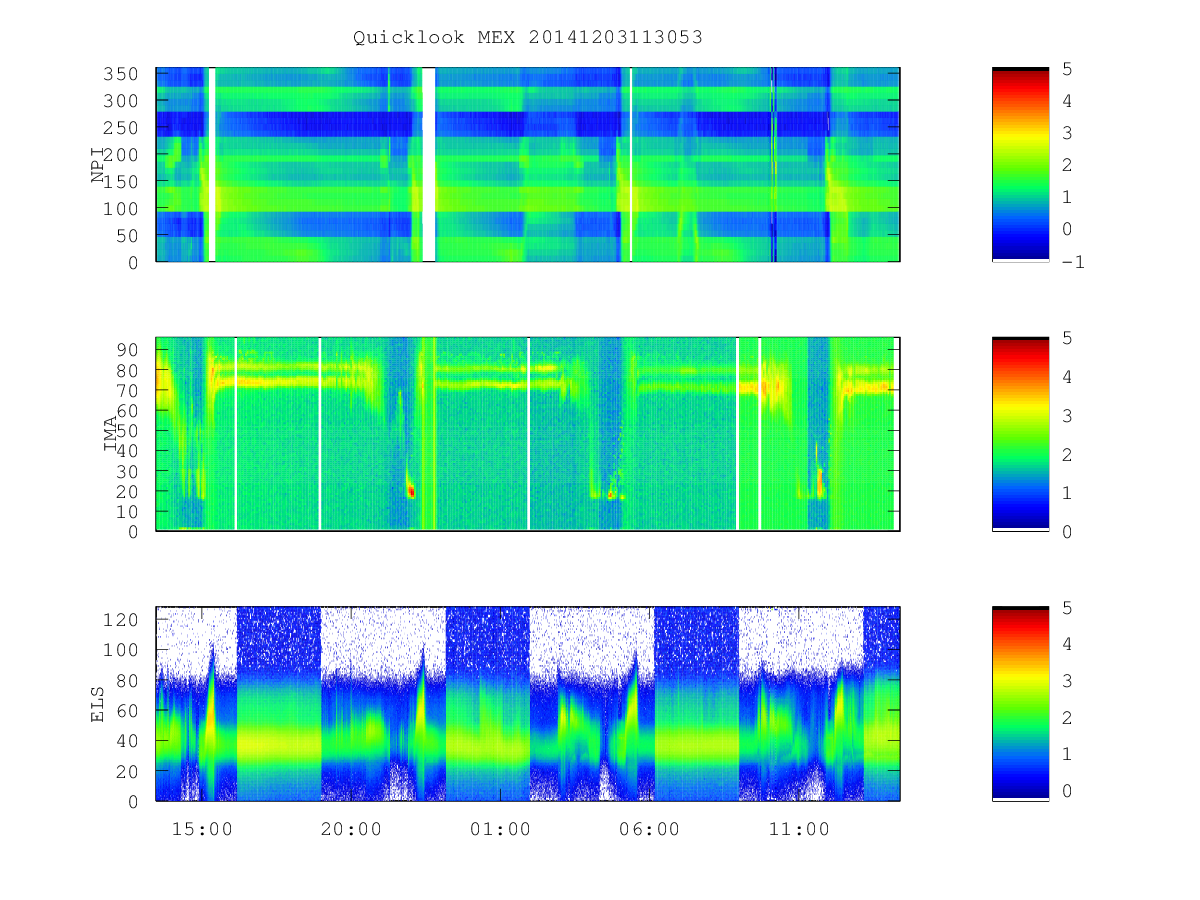Select the ELS y-axis label
The width and height of the screenshot is (1200, 900).
pos(98,704)
